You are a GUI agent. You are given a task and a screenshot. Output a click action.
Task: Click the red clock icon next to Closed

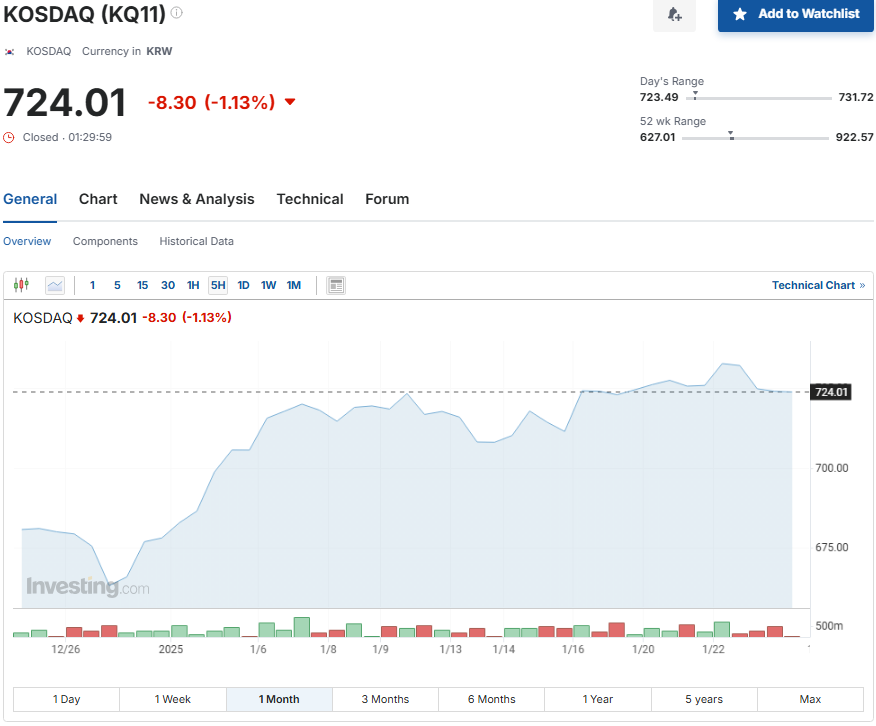[9, 137]
